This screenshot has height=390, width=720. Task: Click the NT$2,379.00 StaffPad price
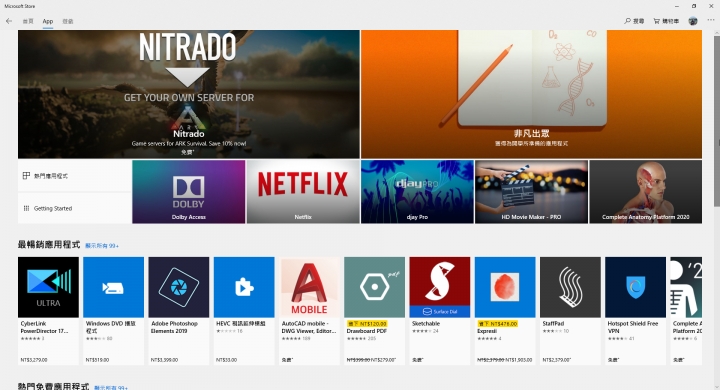(557, 360)
